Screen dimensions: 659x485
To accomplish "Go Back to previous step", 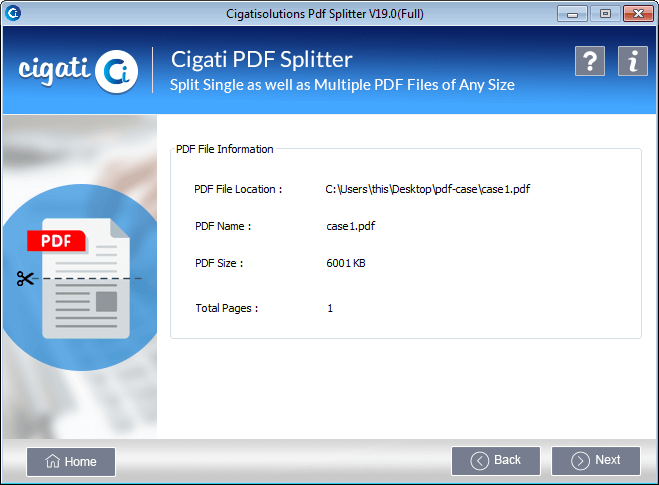I will [496, 461].
